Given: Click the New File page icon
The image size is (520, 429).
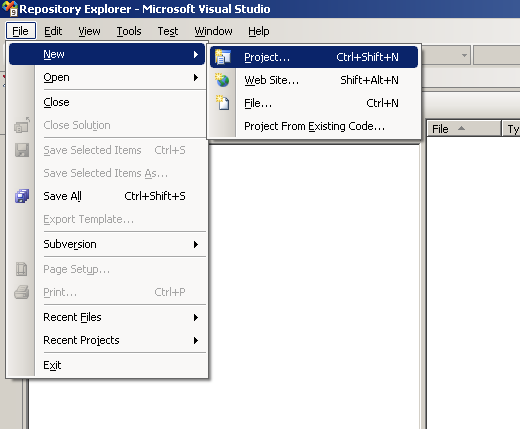Looking at the screenshot, I should point(223,103).
